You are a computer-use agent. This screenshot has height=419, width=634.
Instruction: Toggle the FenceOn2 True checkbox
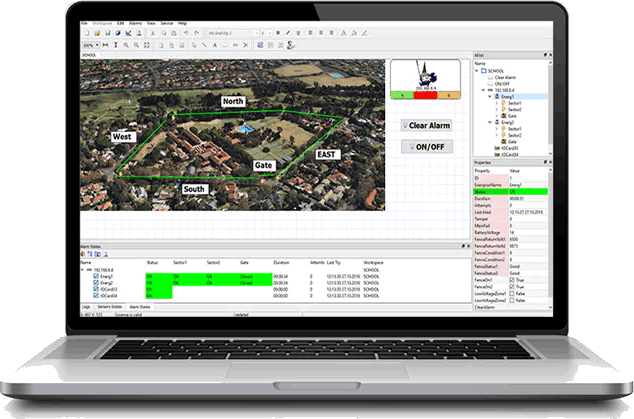[512, 287]
